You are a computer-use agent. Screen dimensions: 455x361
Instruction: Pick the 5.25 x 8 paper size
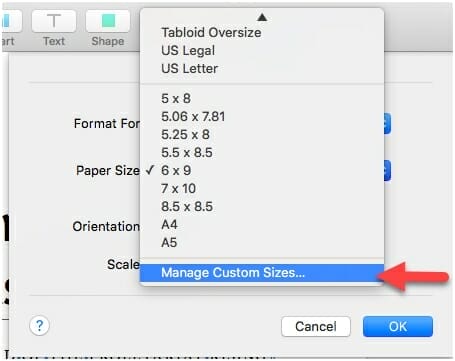[x=262, y=134]
